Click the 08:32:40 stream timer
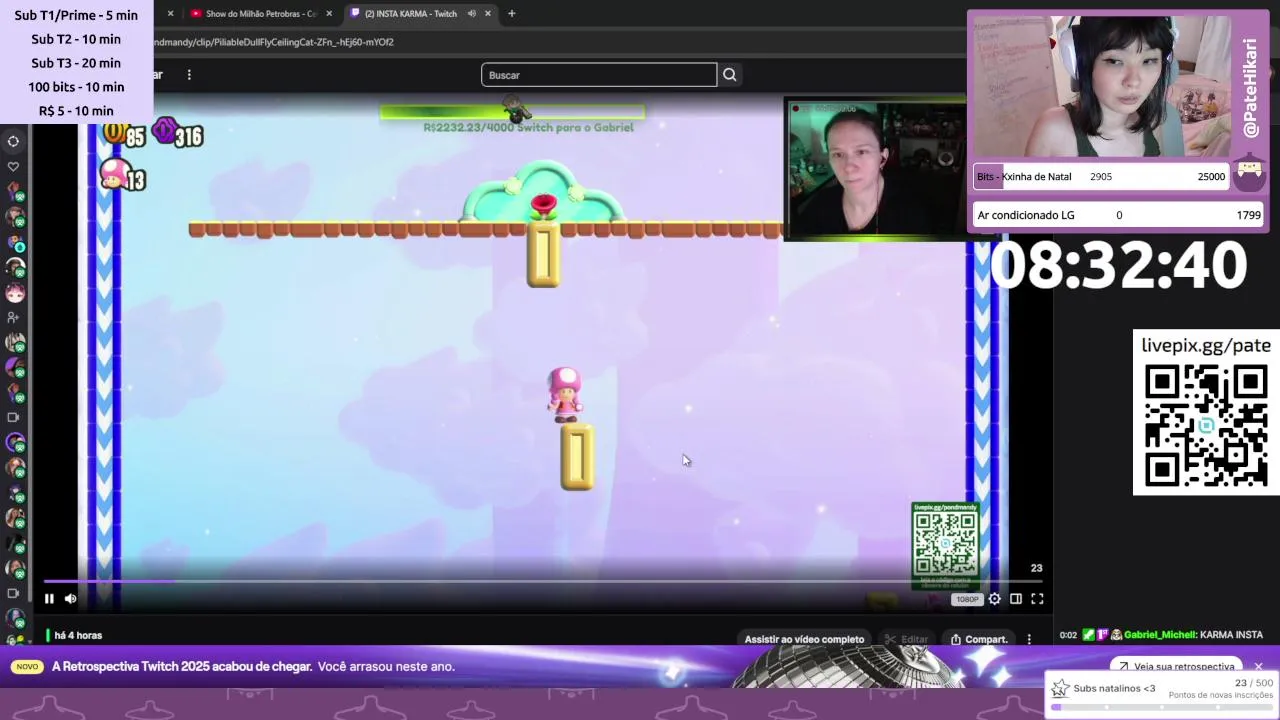This screenshot has width=1280, height=720. 1118,266
